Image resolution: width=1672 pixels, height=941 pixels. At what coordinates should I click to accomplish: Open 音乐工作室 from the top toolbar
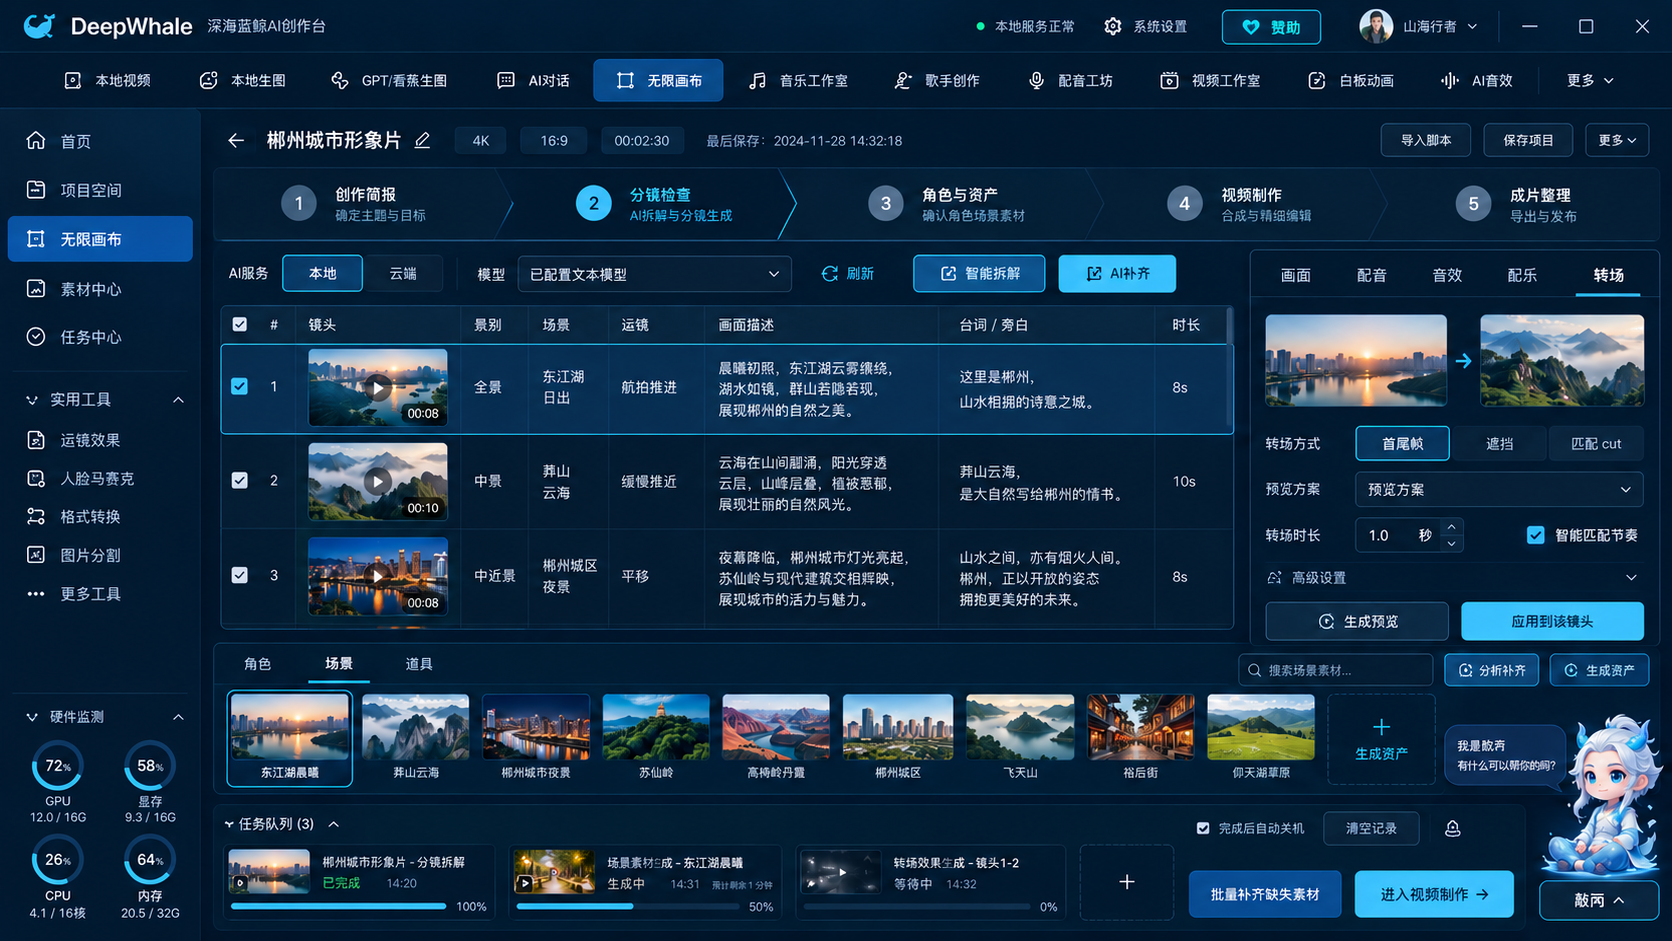(x=798, y=81)
